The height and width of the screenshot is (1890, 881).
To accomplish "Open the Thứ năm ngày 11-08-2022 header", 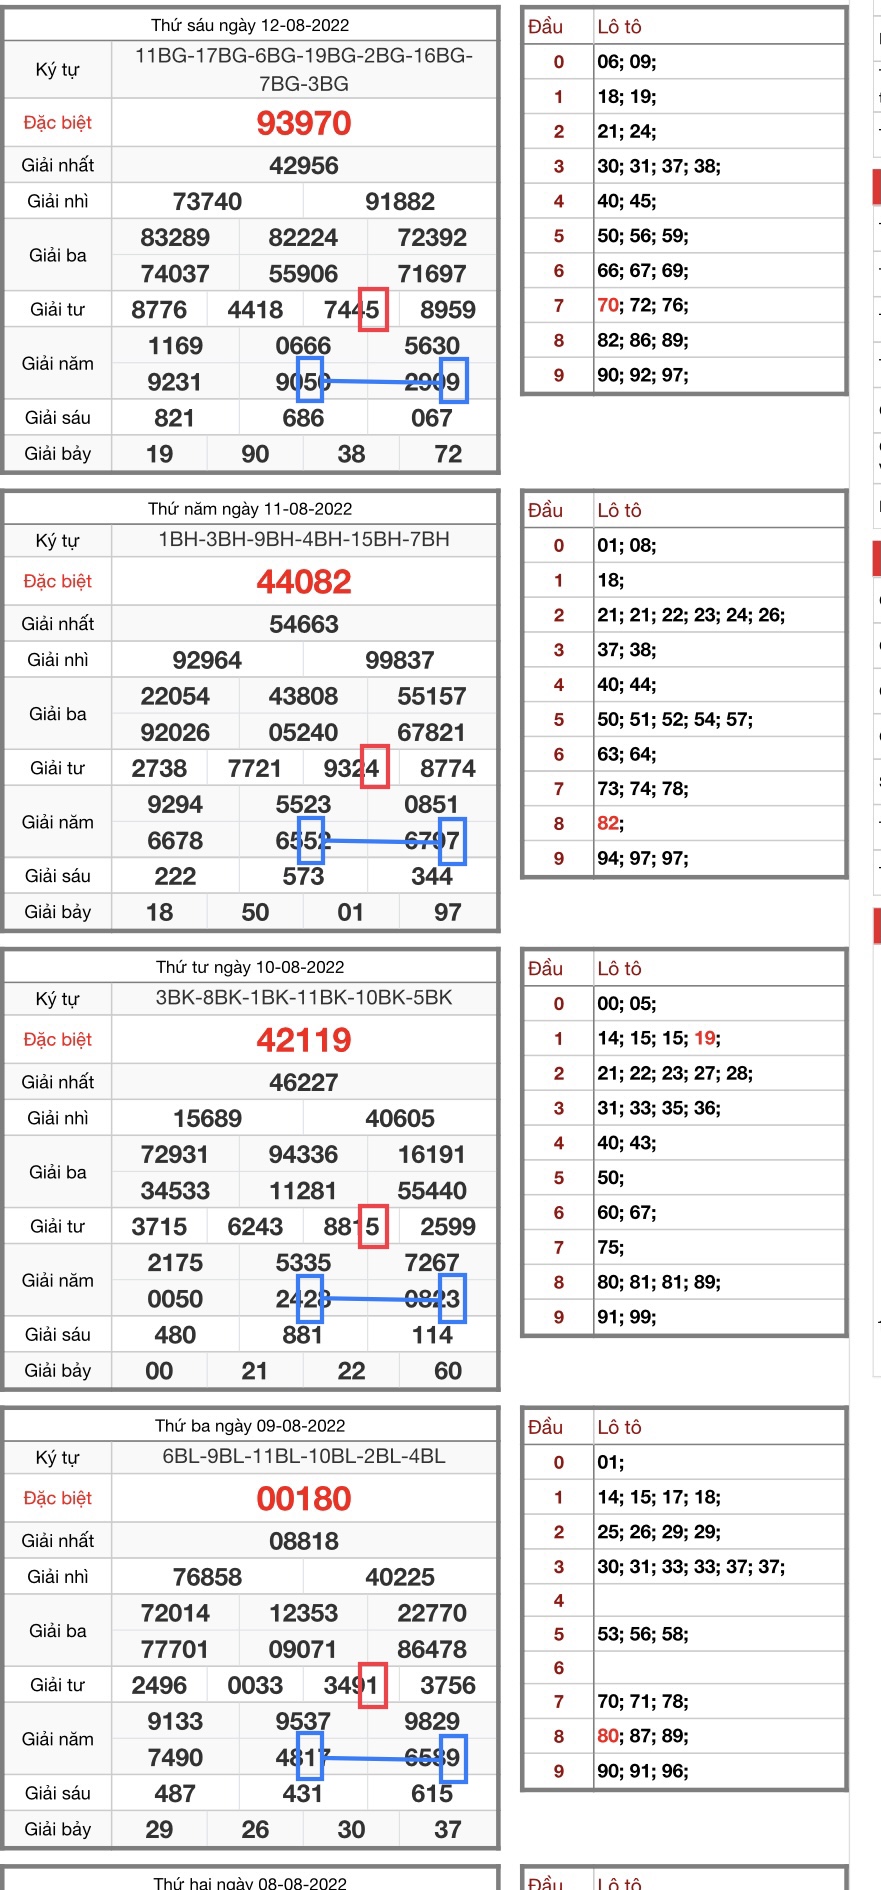I will 250,509.
